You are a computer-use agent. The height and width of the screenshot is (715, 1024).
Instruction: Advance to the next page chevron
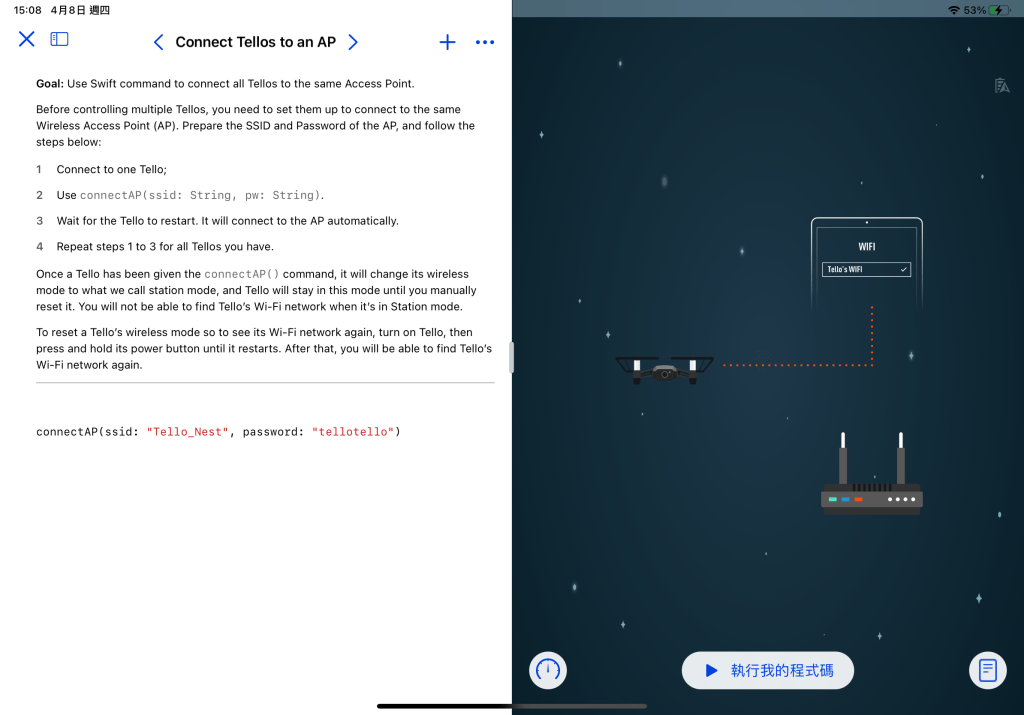(x=352, y=42)
